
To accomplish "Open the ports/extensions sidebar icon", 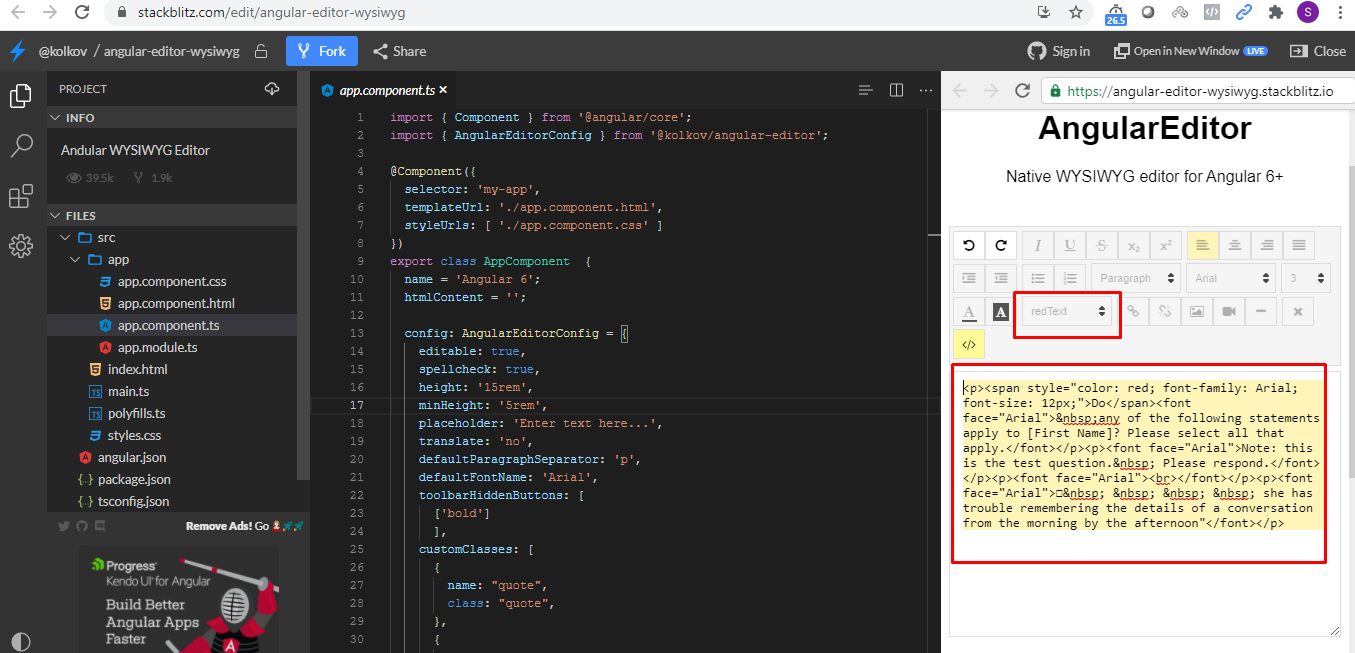I will [x=21, y=196].
